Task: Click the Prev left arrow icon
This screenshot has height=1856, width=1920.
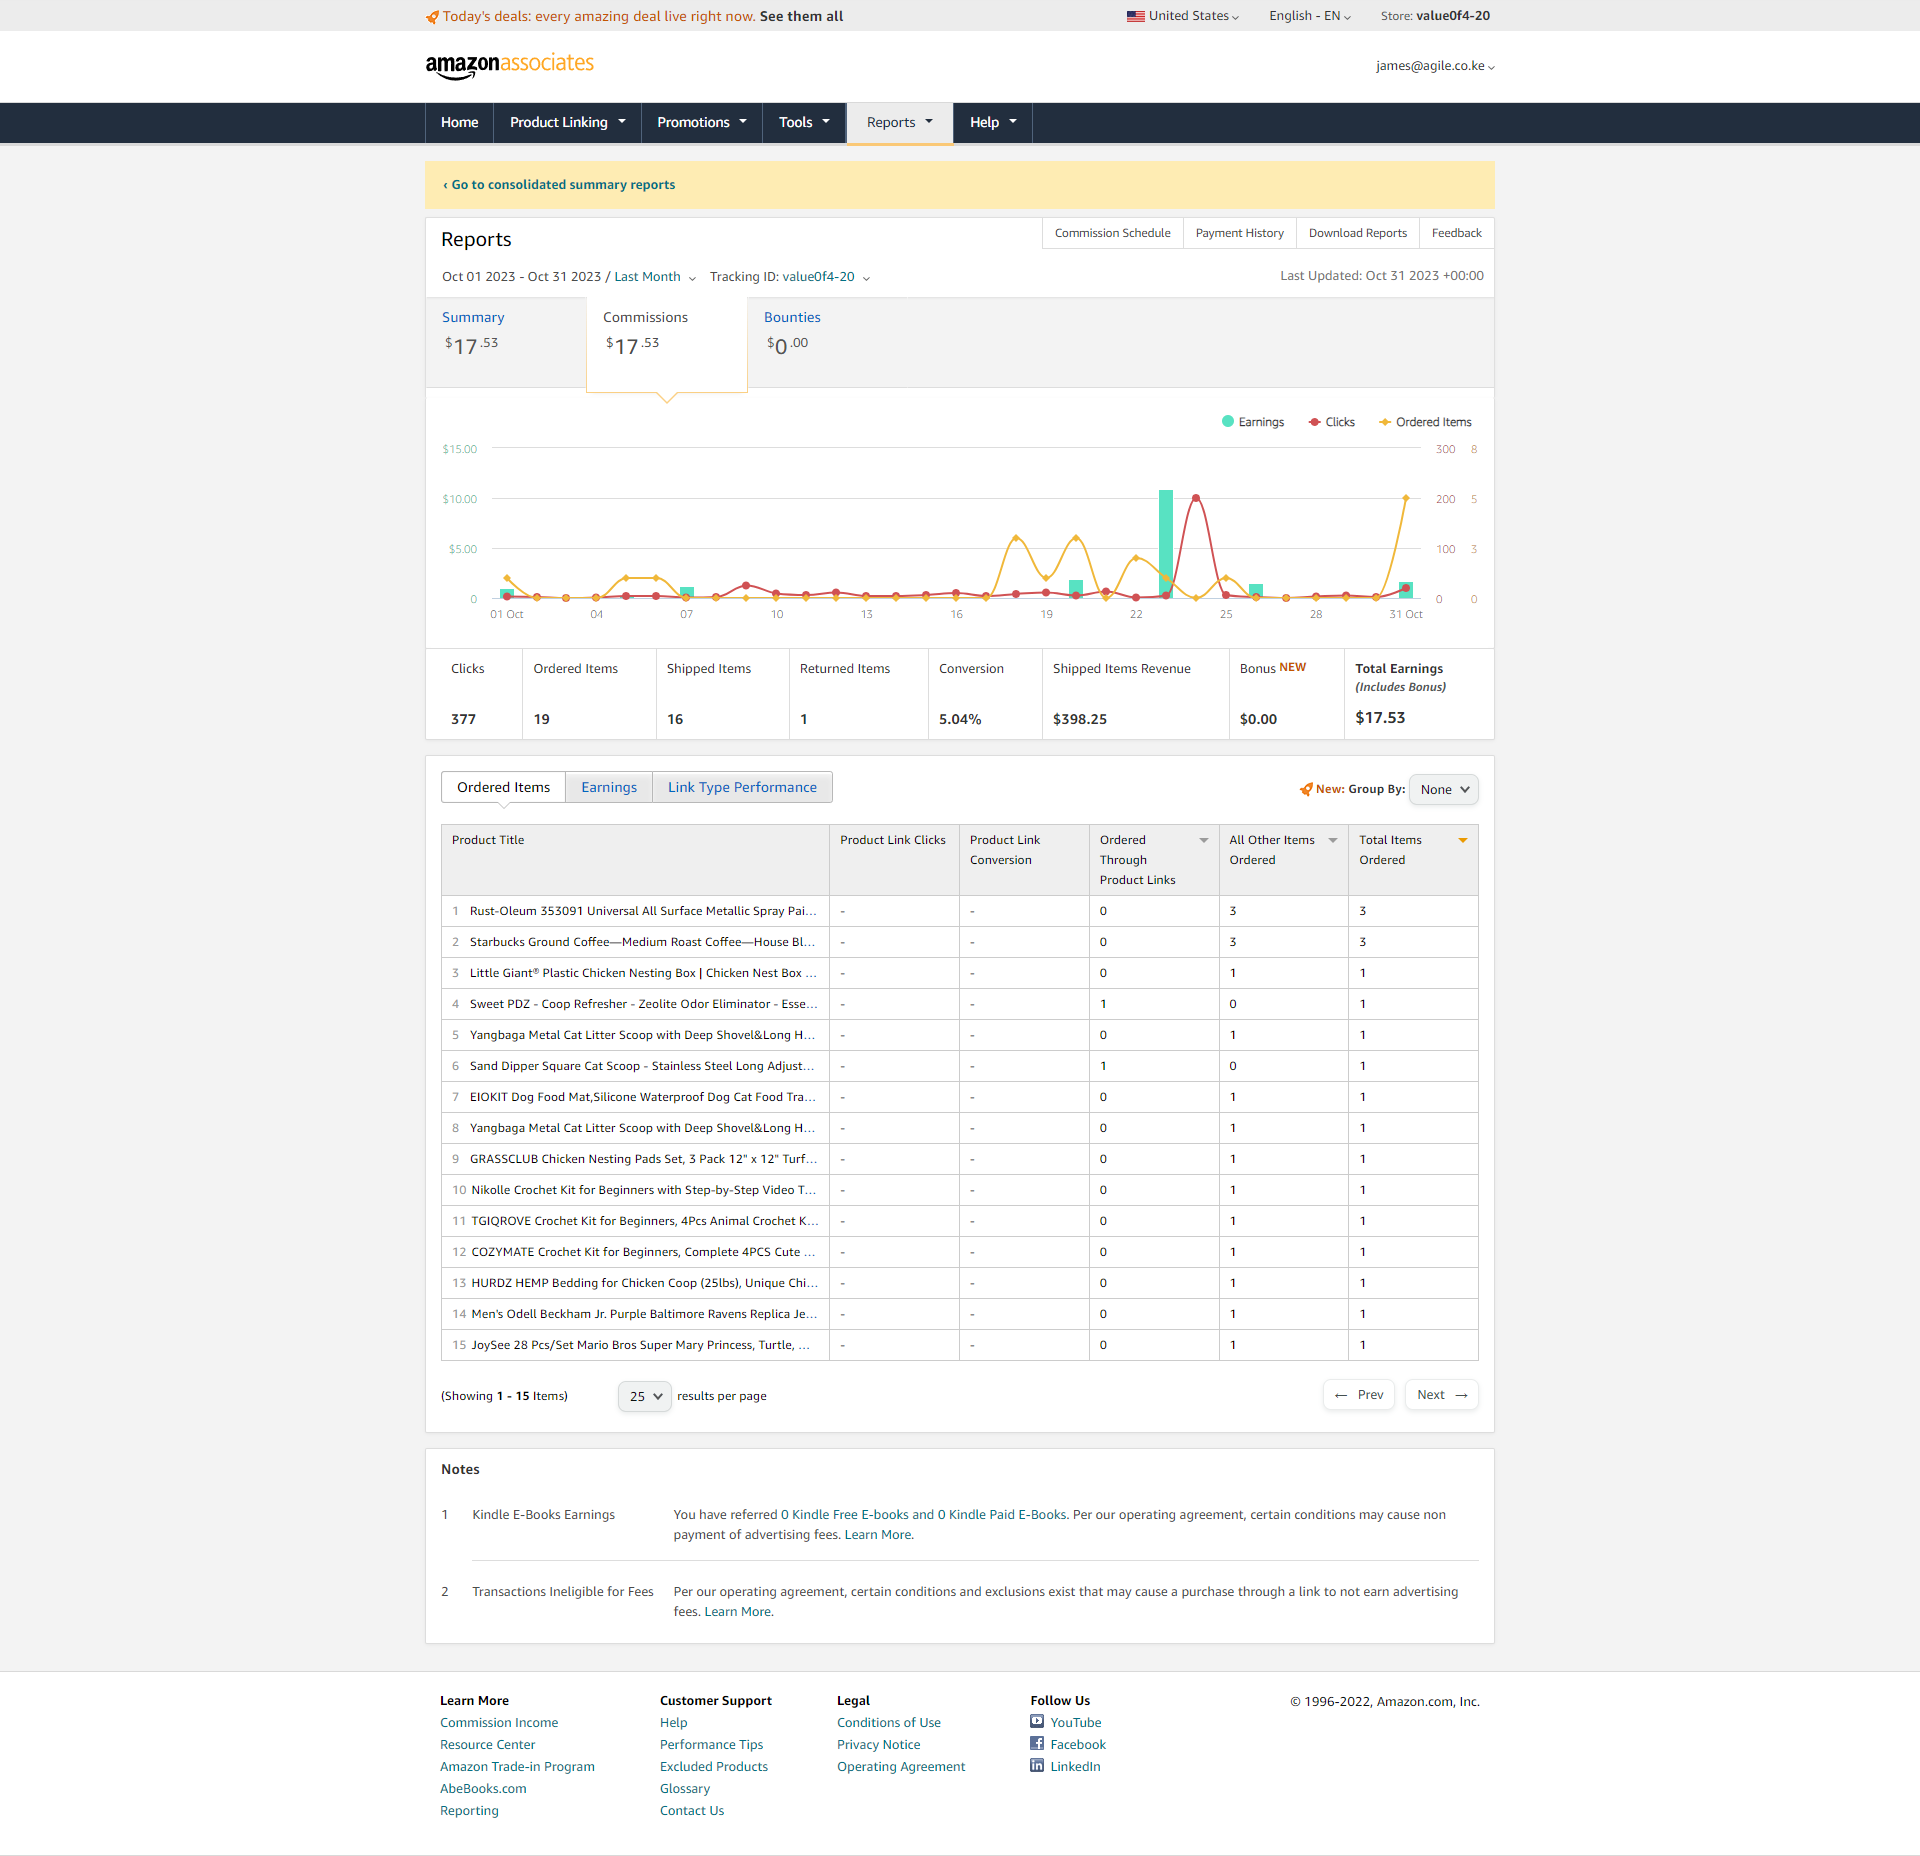Action: (1341, 1395)
